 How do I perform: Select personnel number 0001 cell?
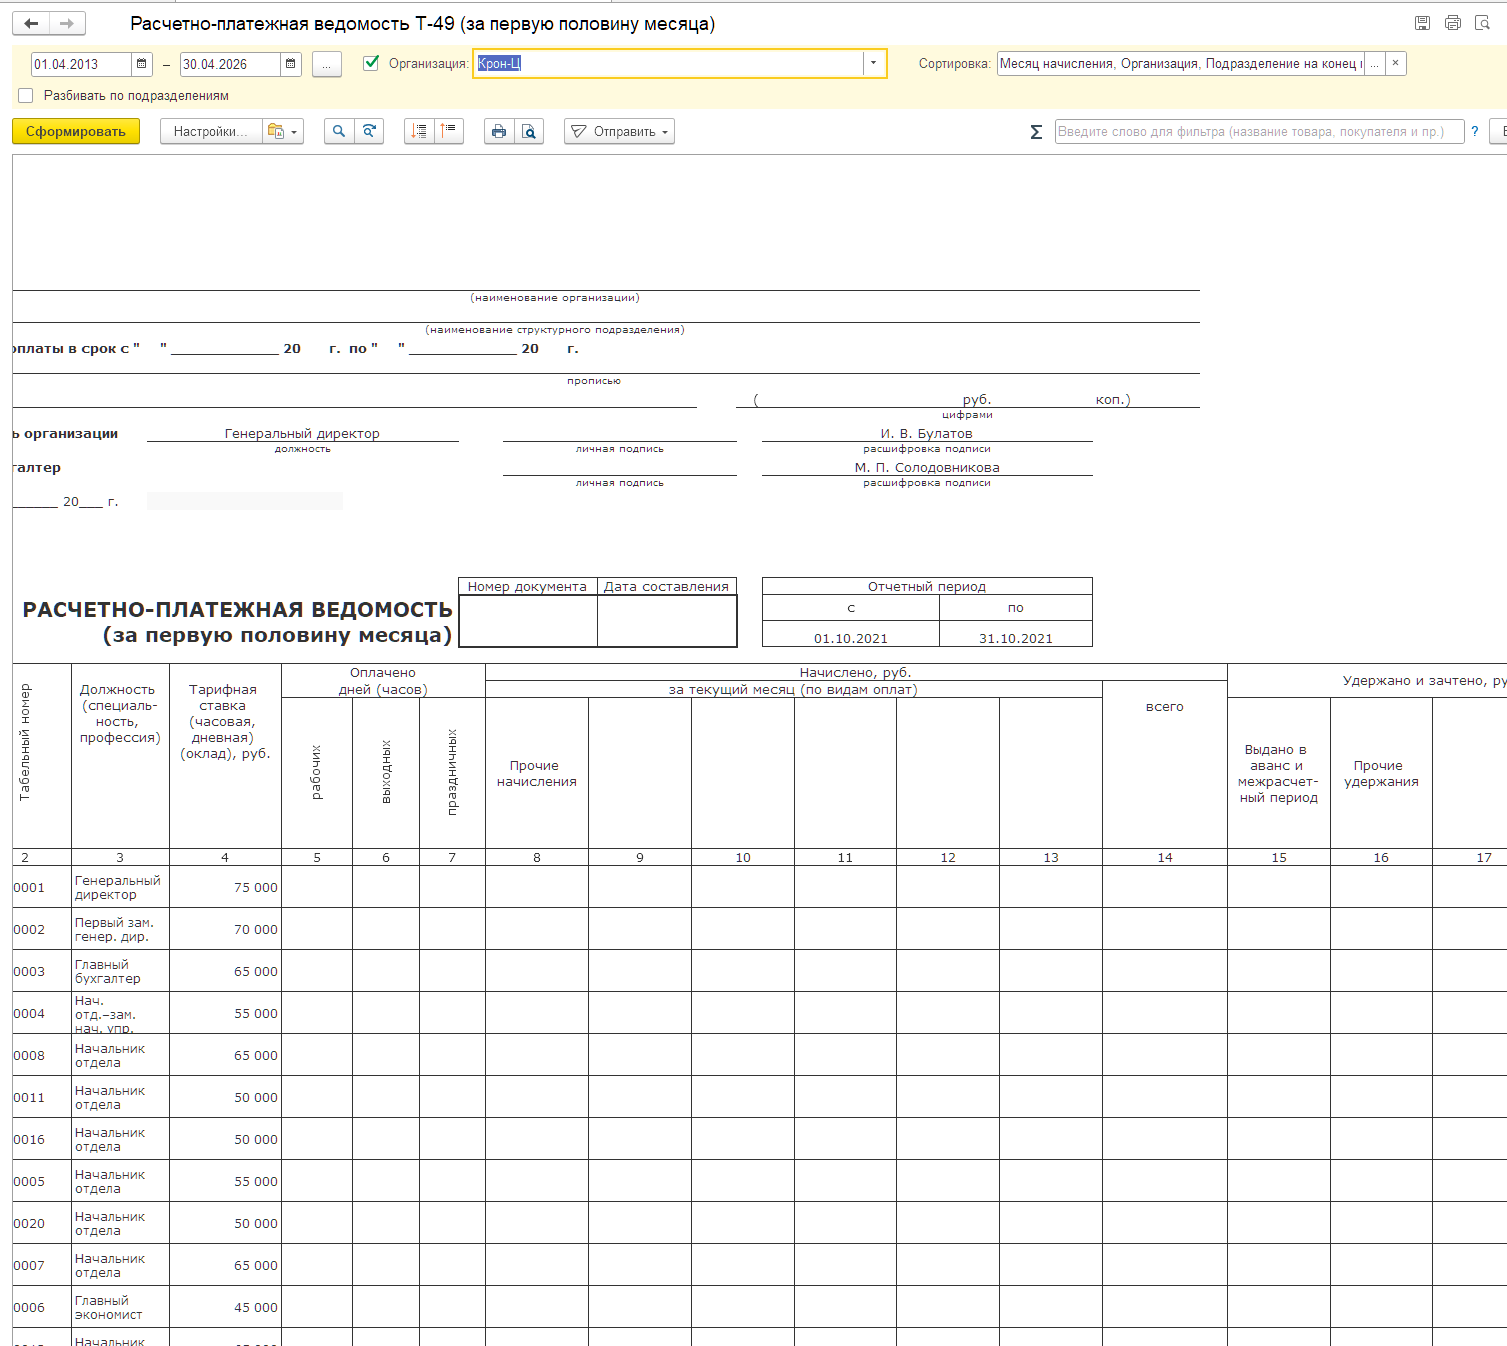pyautogui.click(x=42, y=887)
